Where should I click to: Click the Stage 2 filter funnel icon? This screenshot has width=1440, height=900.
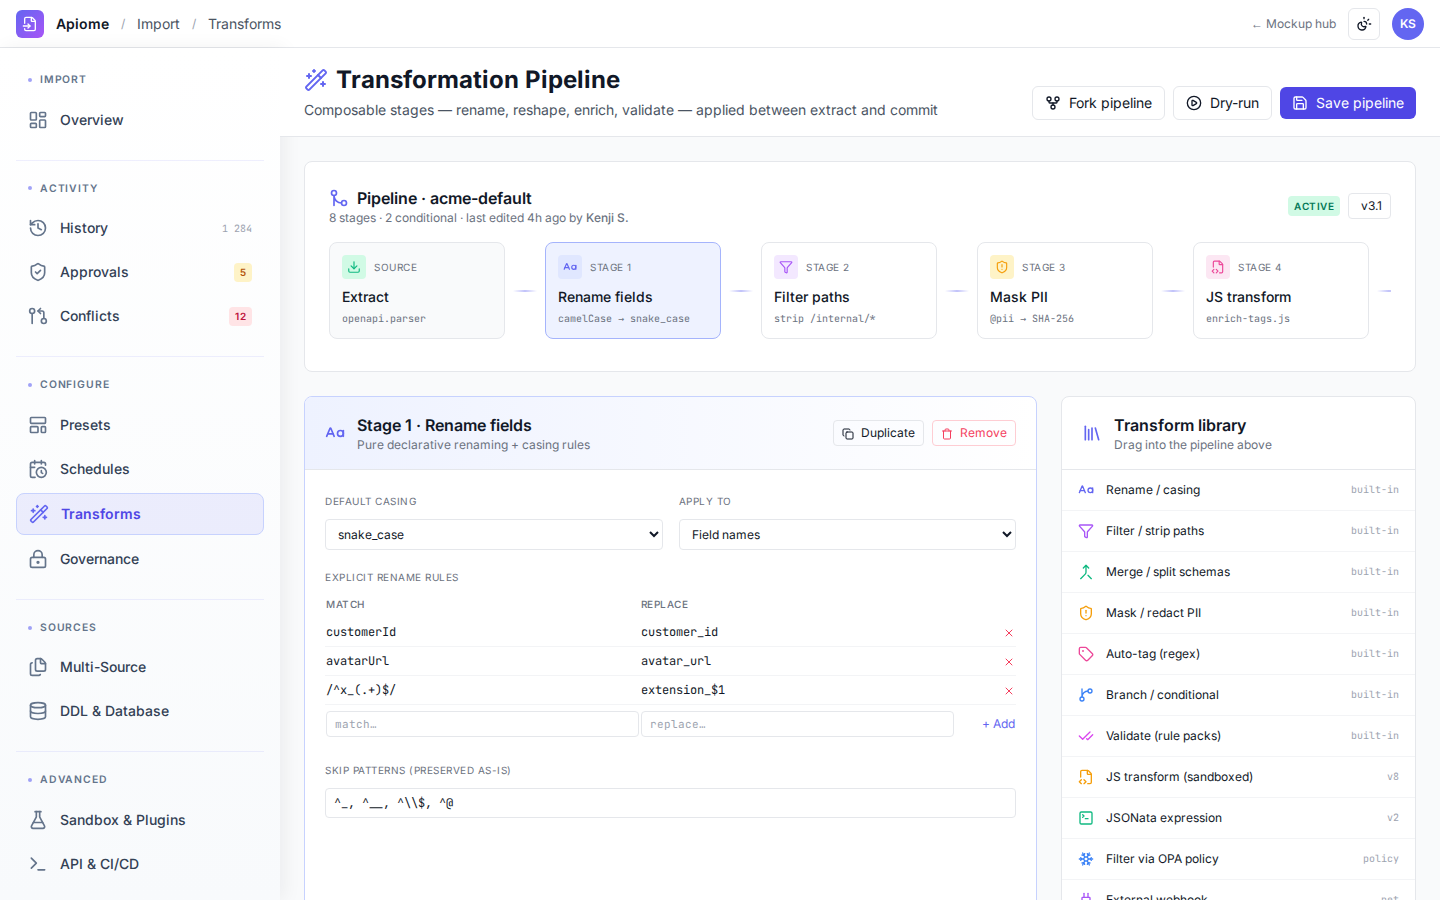pos(786,267)
